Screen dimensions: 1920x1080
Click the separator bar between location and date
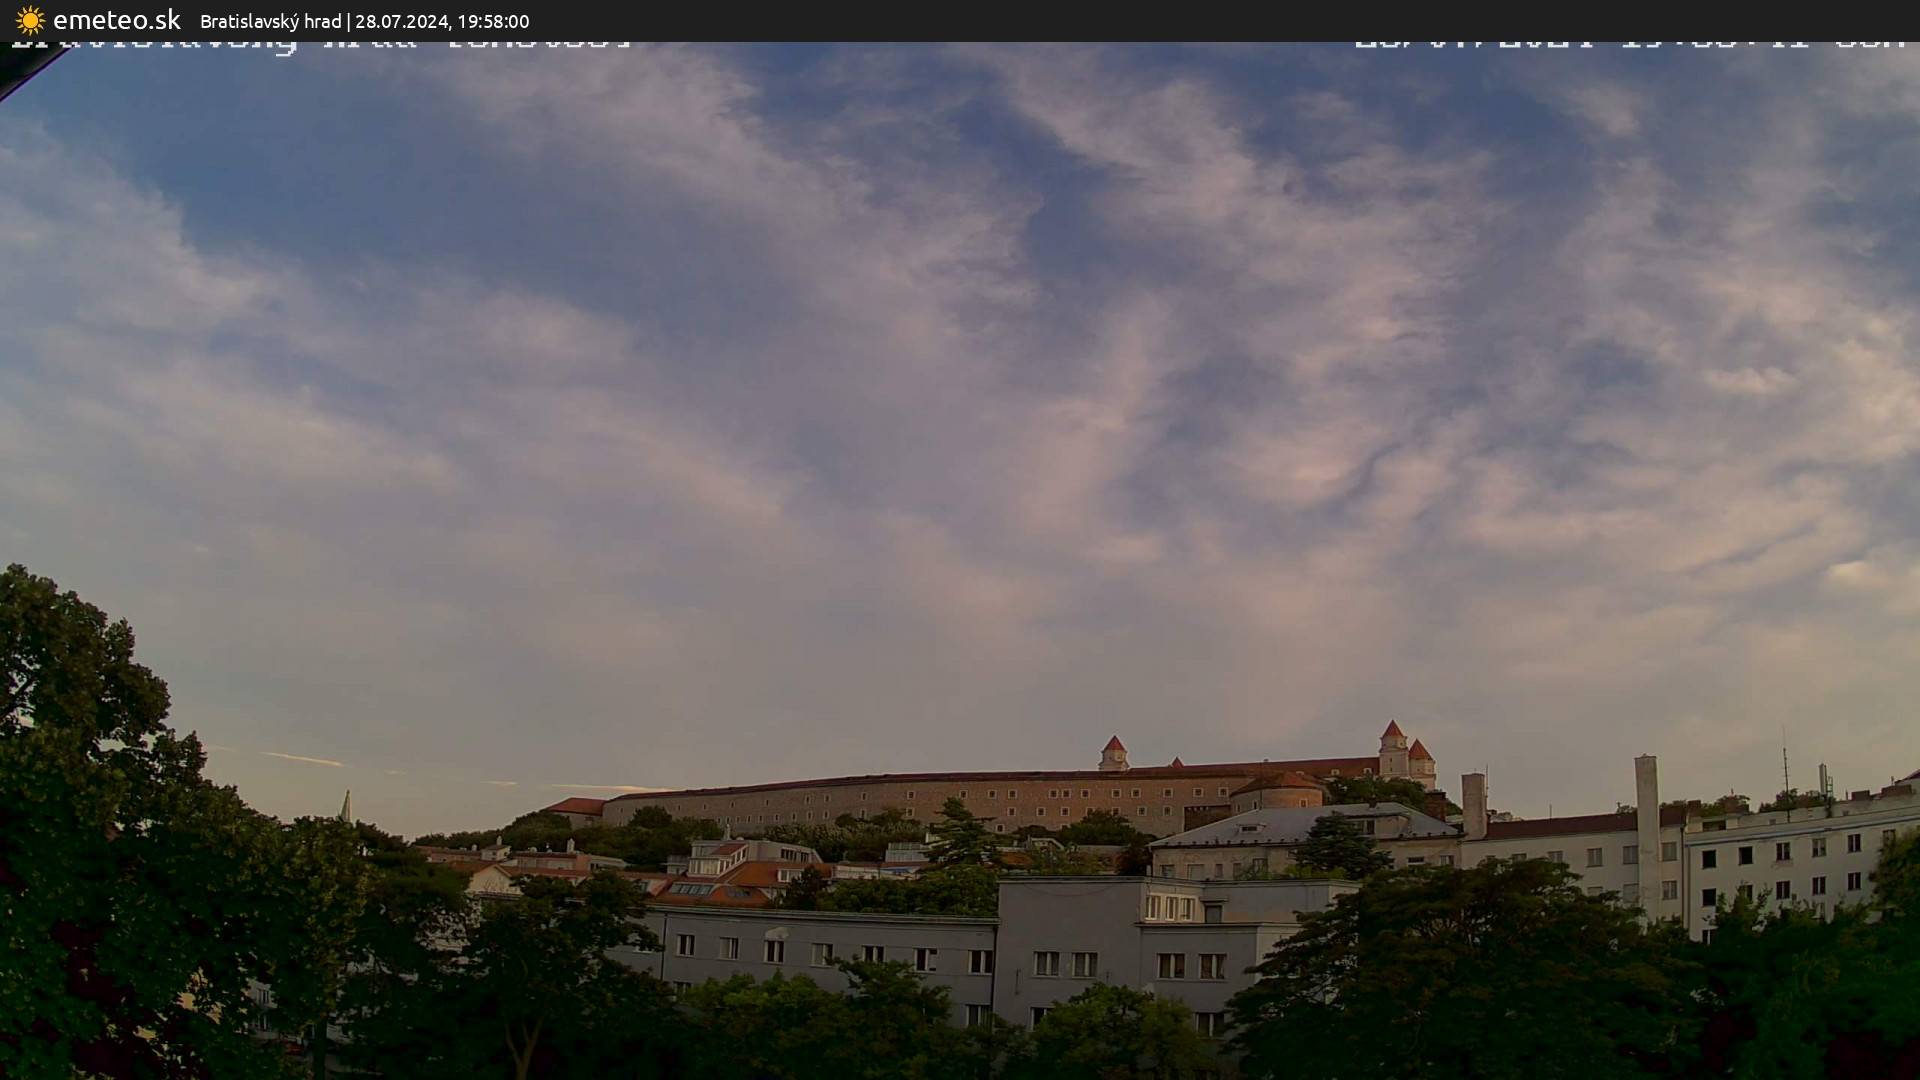point(351,21)
